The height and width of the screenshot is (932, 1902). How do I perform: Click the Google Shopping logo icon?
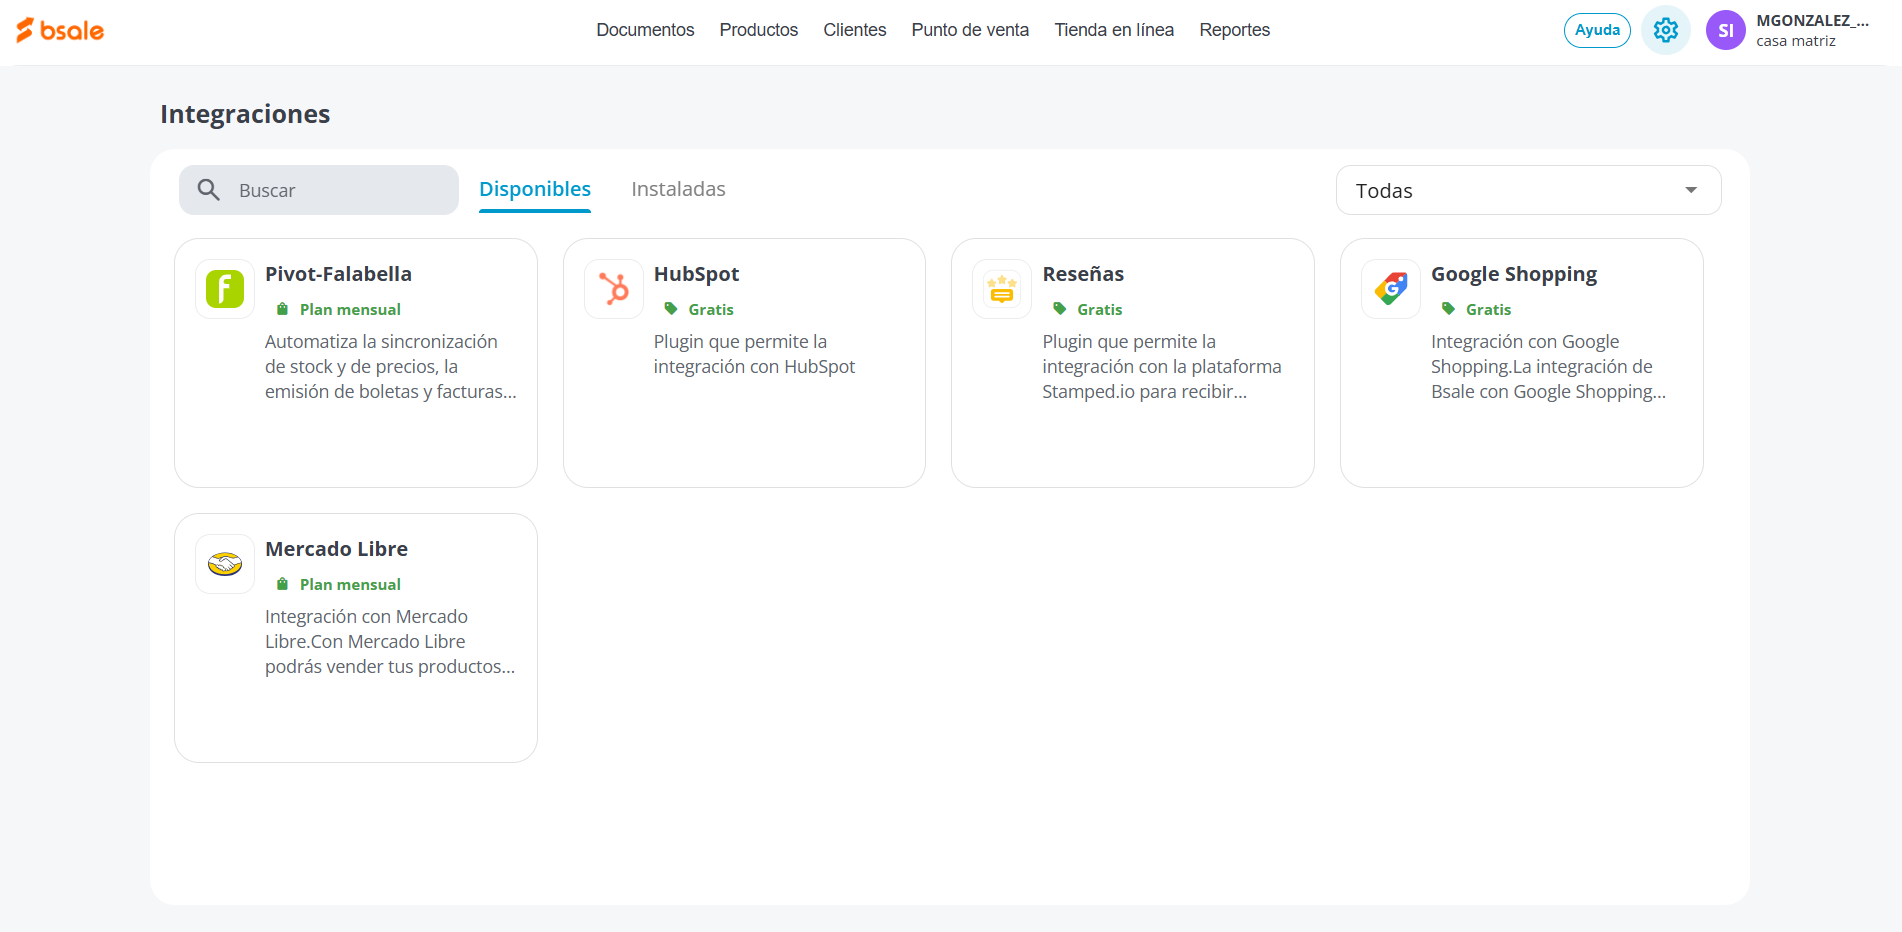coord(1391,289)
